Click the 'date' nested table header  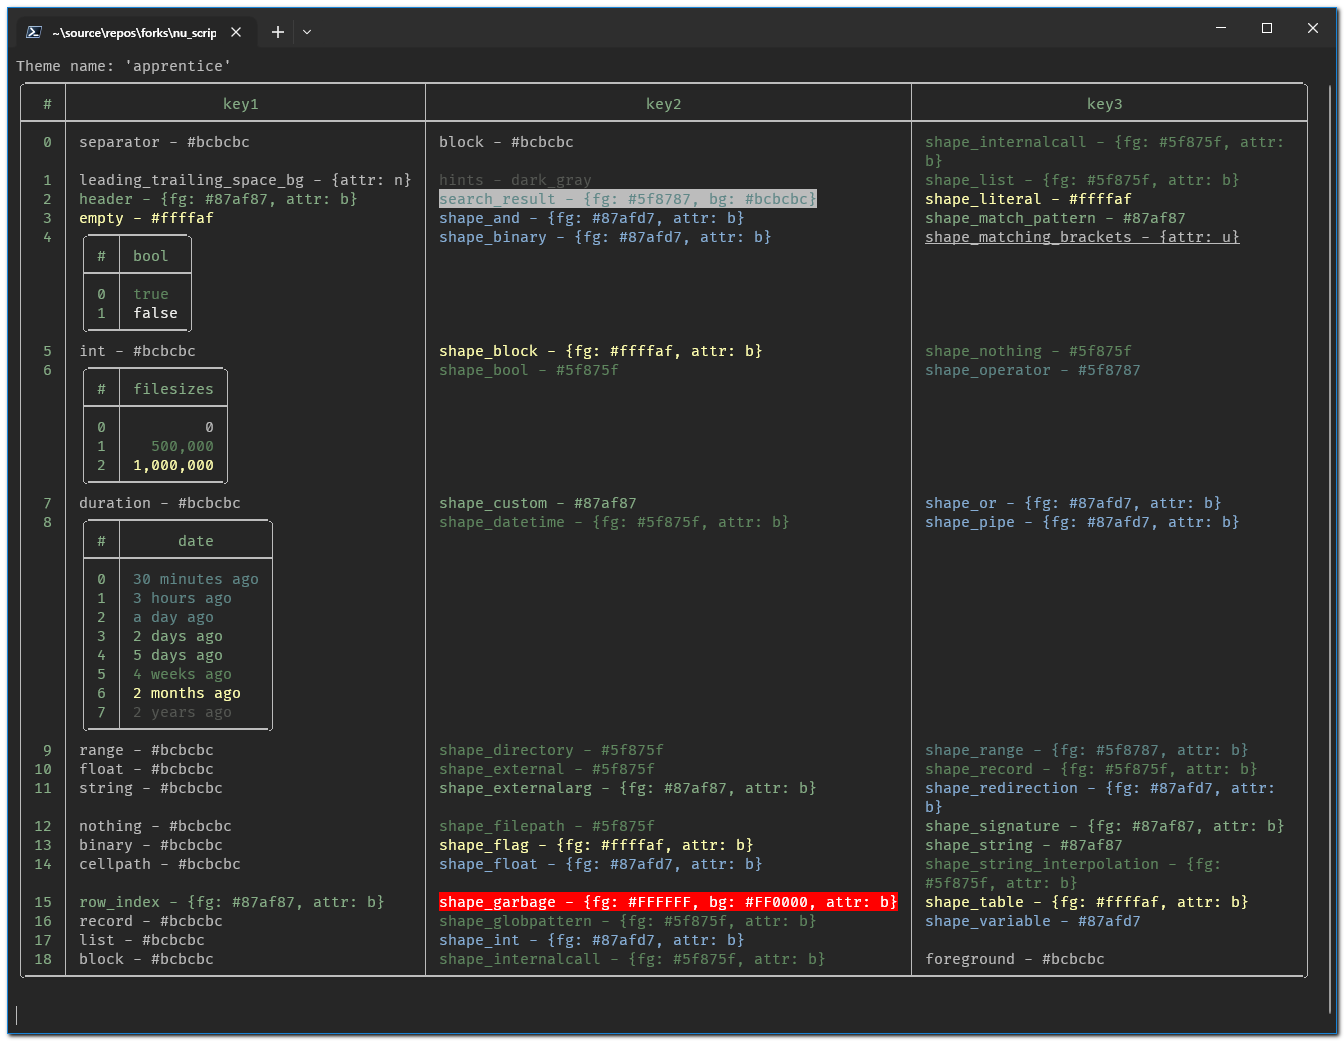click(x=196, y=541)
